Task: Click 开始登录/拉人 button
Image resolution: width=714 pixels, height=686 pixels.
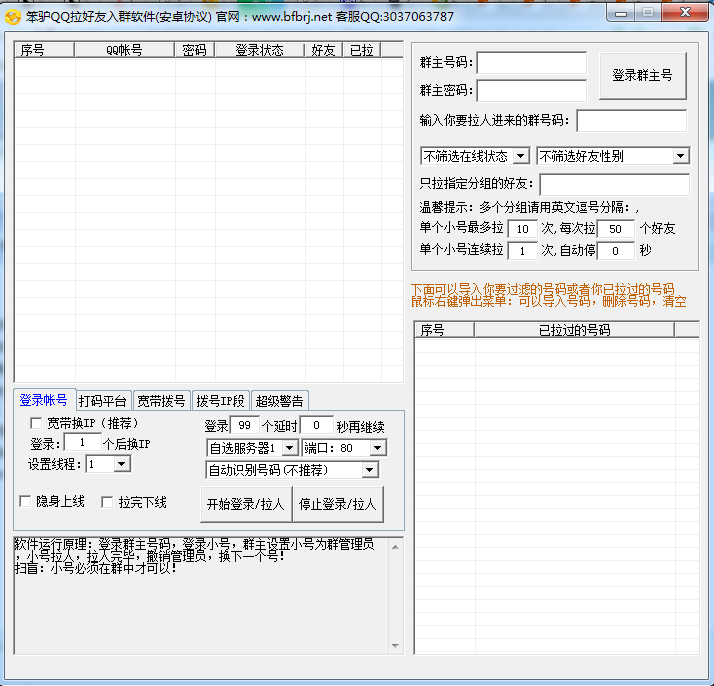Action: [246, 504]
